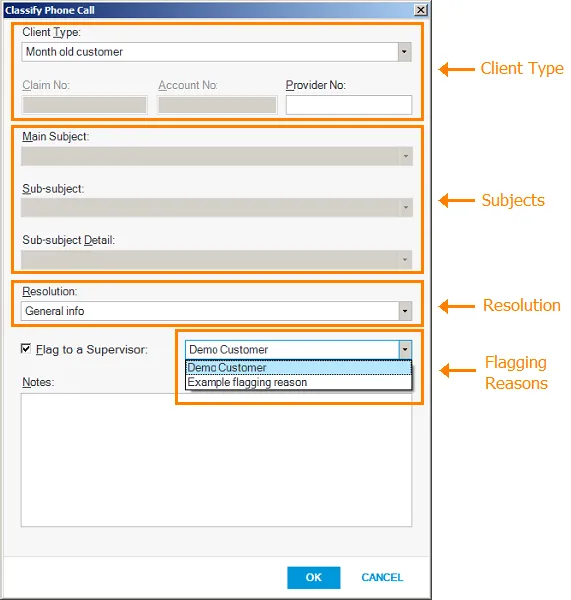Click the disabled Account No field

[217, 105]
